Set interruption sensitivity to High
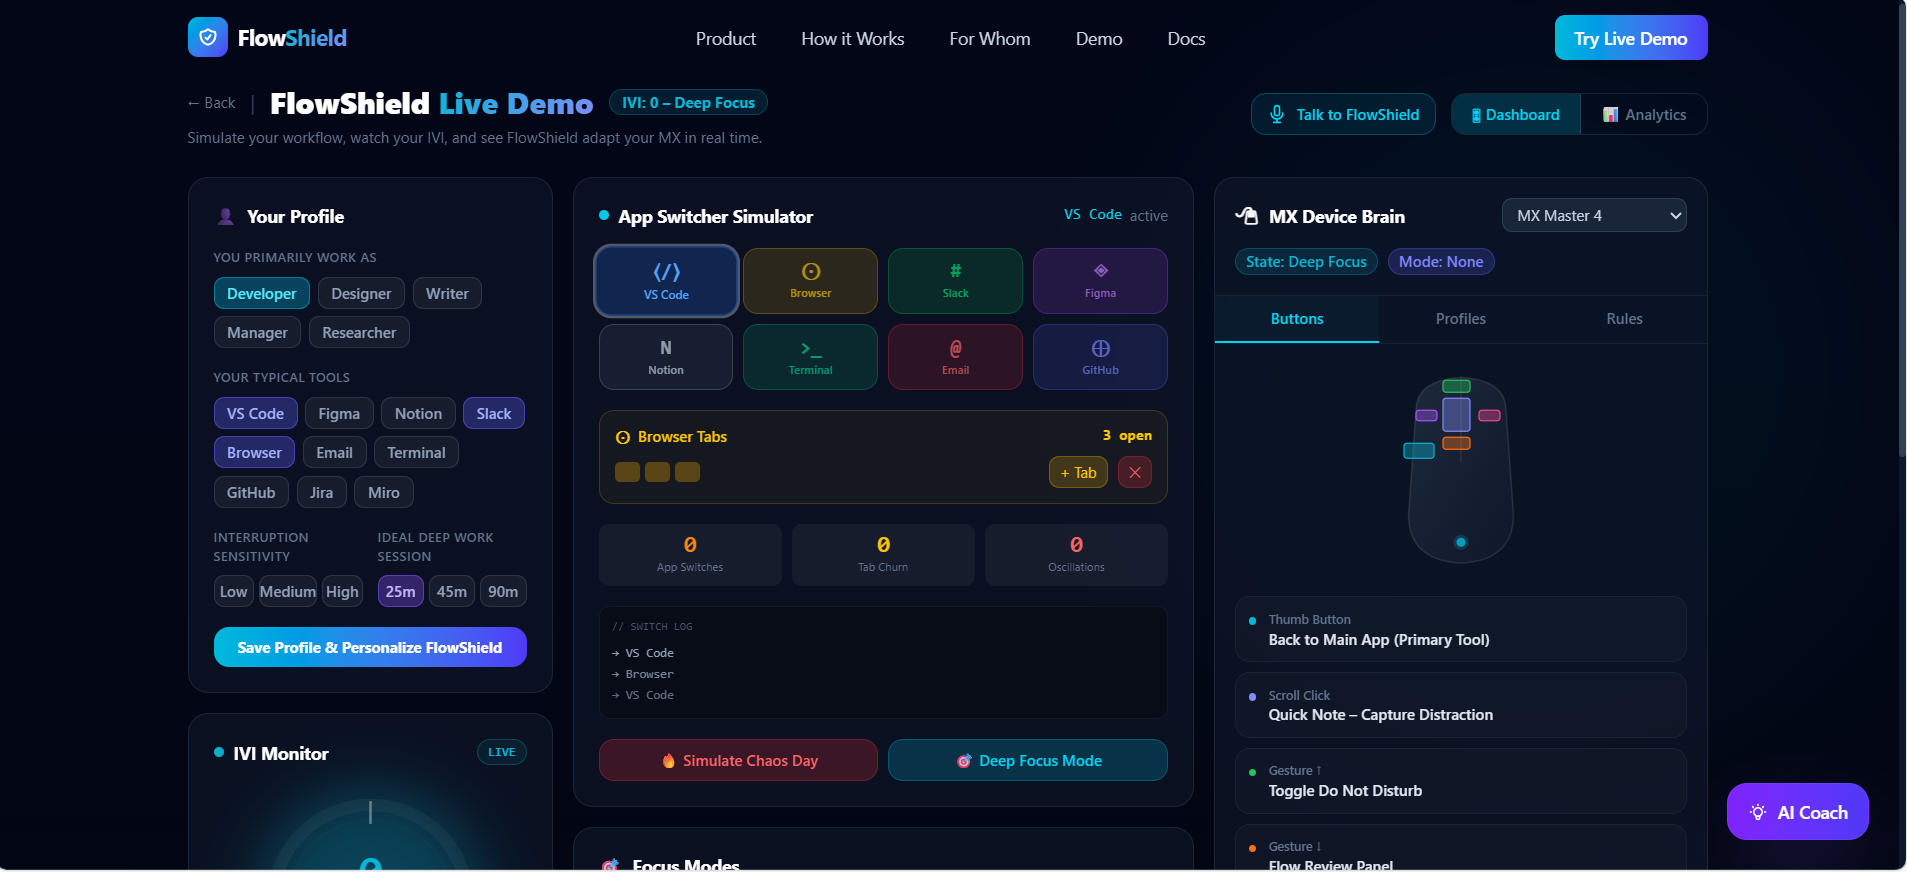This screenshot has height=872, width=1907. (x=342, y=591)
